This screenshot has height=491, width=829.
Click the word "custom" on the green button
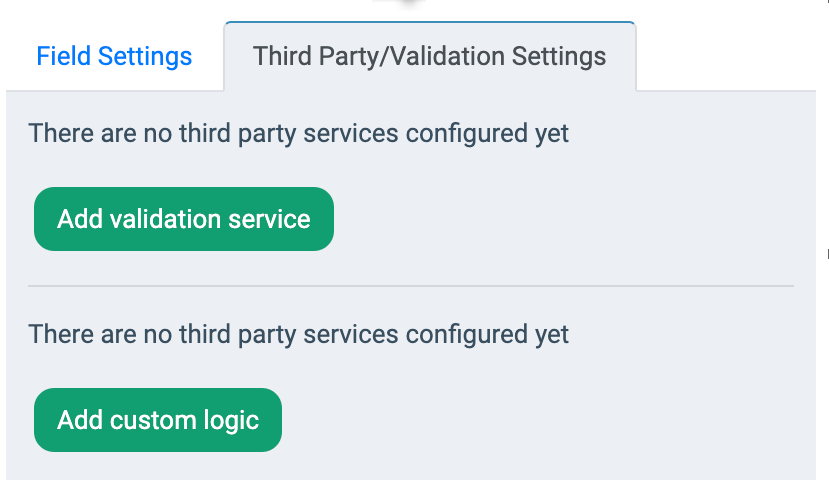click(x=149, y=420)
